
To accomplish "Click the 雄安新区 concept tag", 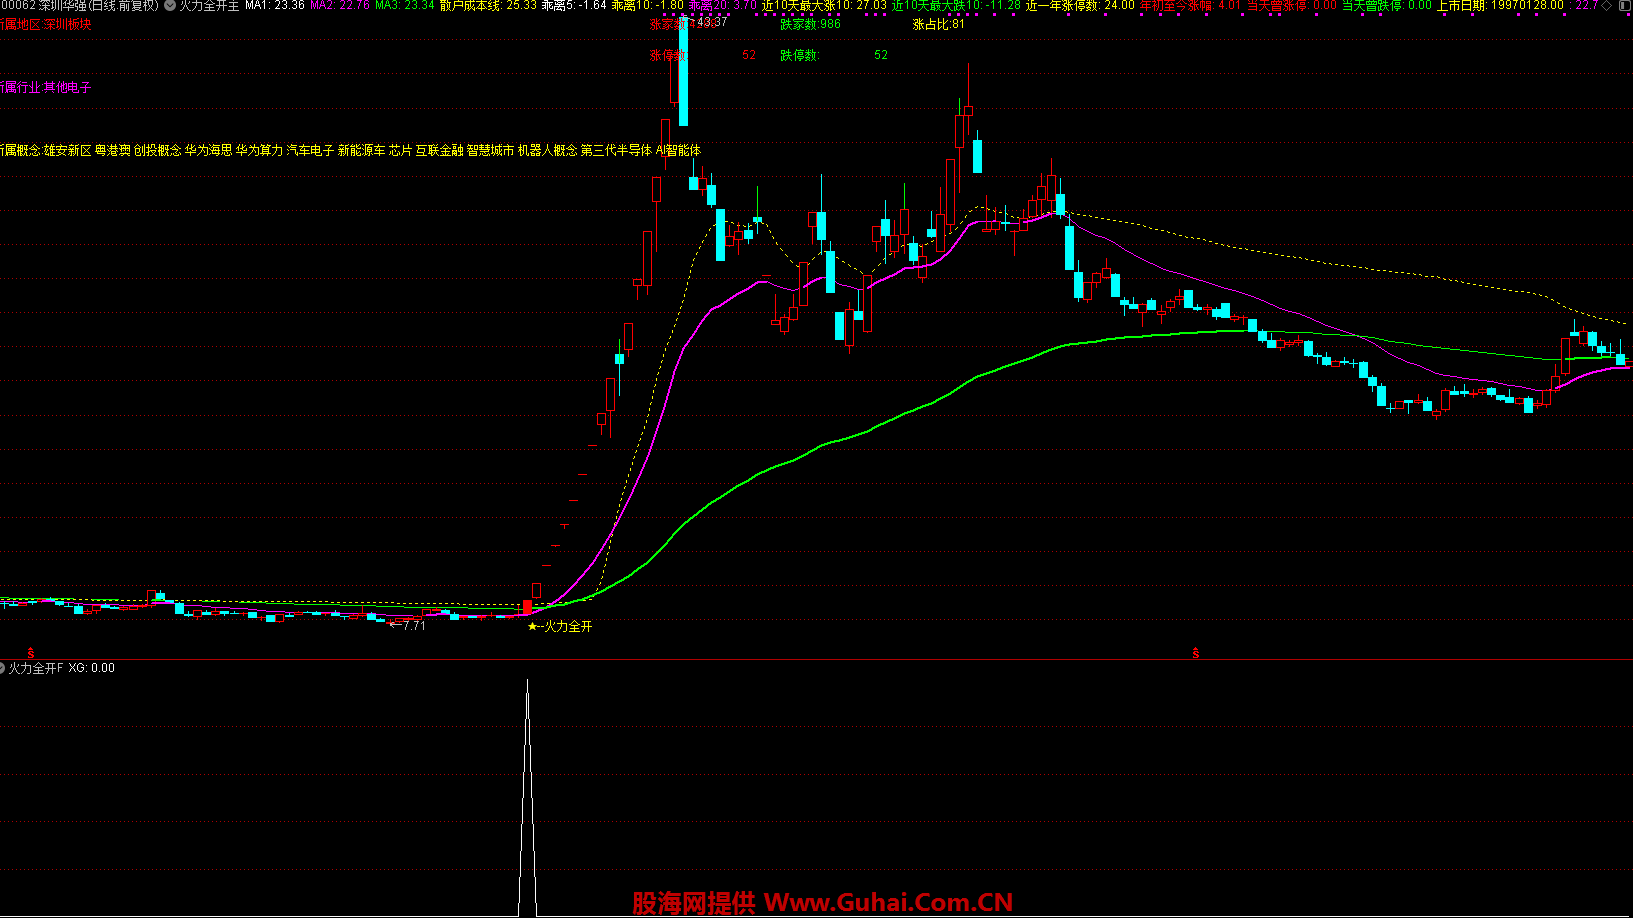I will click(x=67, y=150).
